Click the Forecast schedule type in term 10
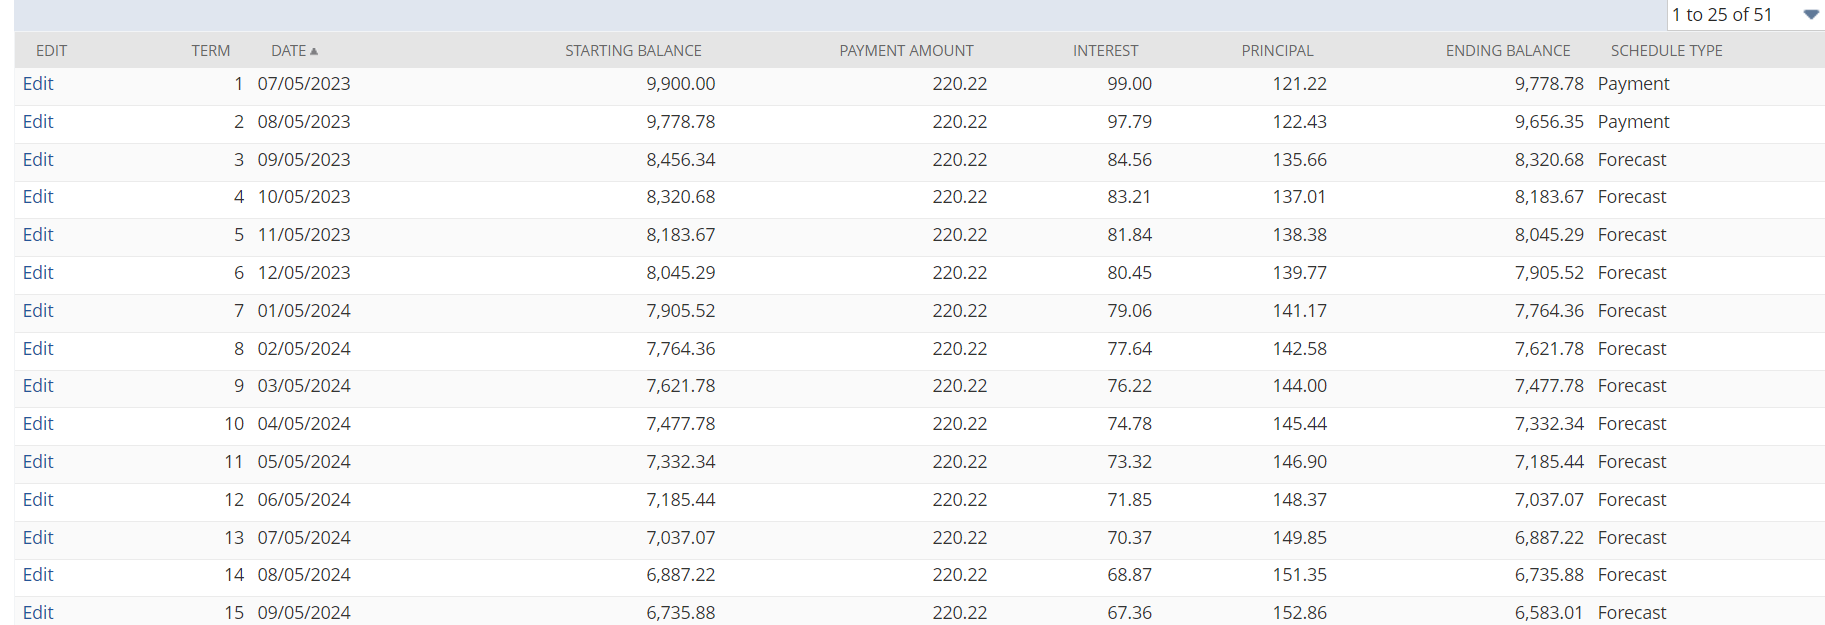Image resolution: width=1825 pixels, height=625 pixels. (x=1632, y=424)
